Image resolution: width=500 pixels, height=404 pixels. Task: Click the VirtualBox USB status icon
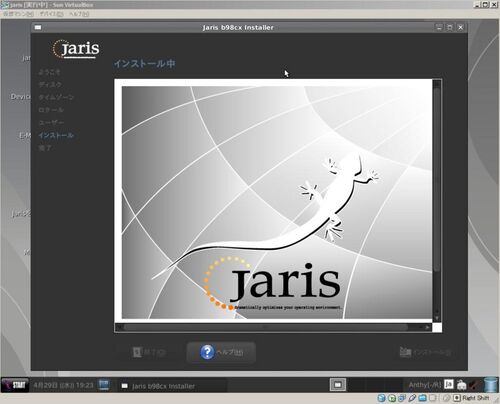pos(412,398)
